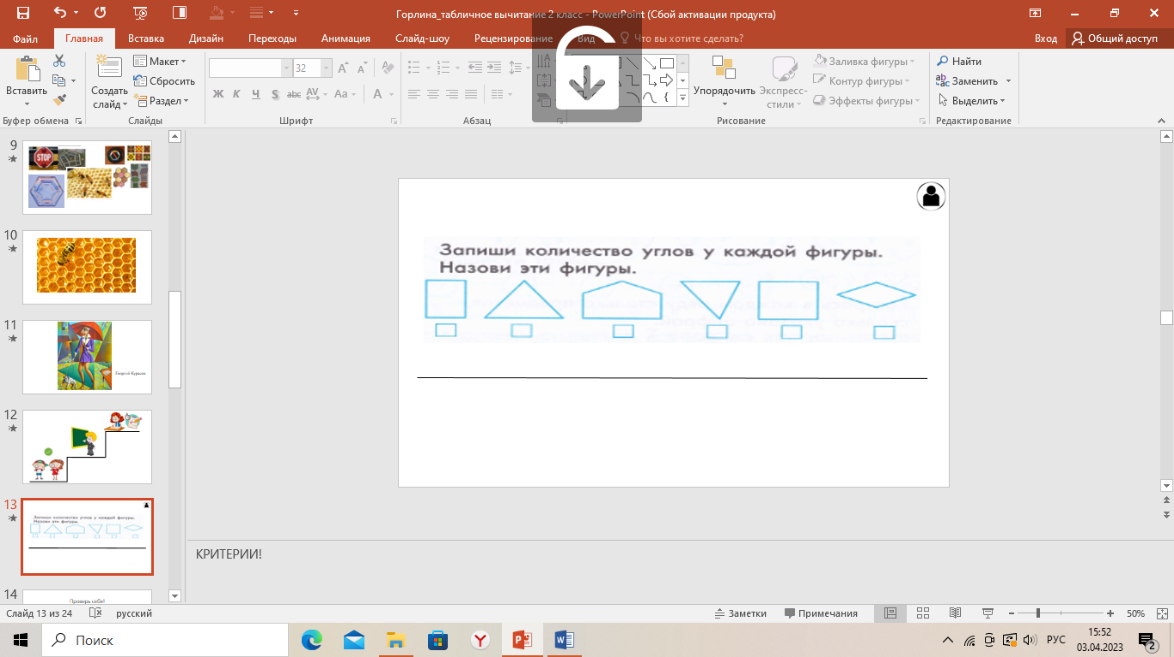Switch to the Дизайн tab
Screen dimensions: 1174x657
tap(206, 38)
